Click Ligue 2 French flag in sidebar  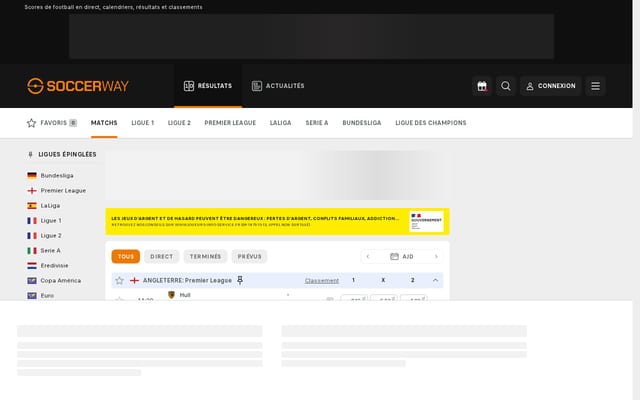click(32, 236)
